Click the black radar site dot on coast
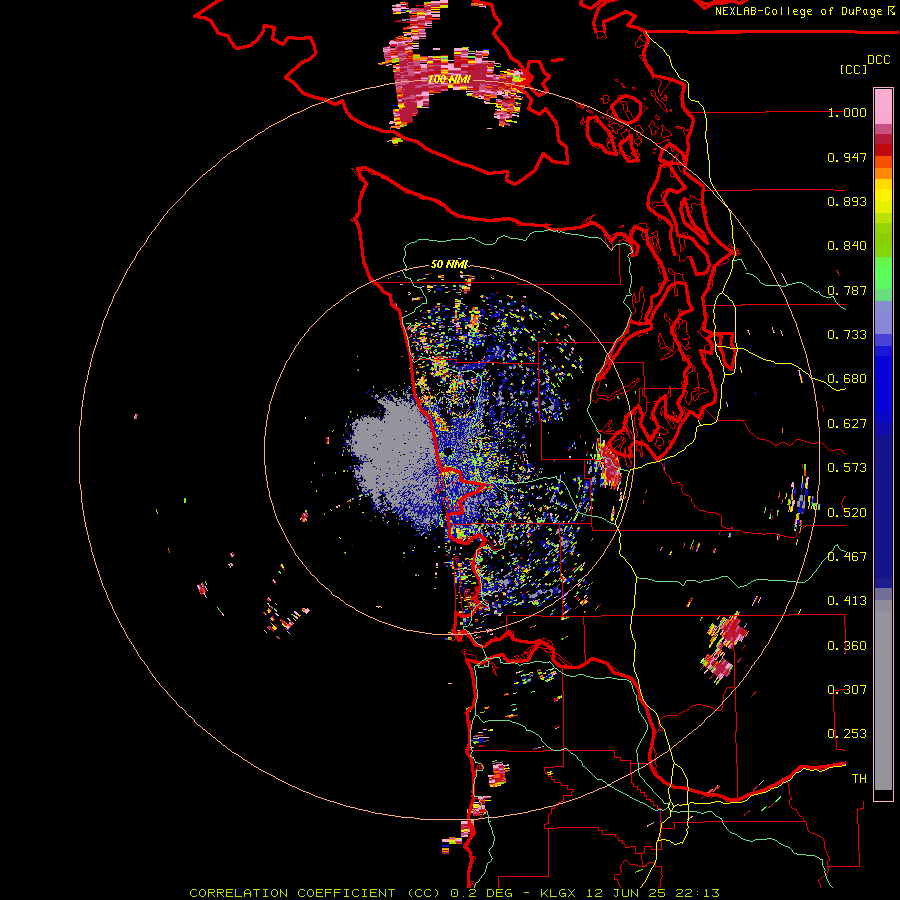The image size is (900, 900). pos(448,452)
